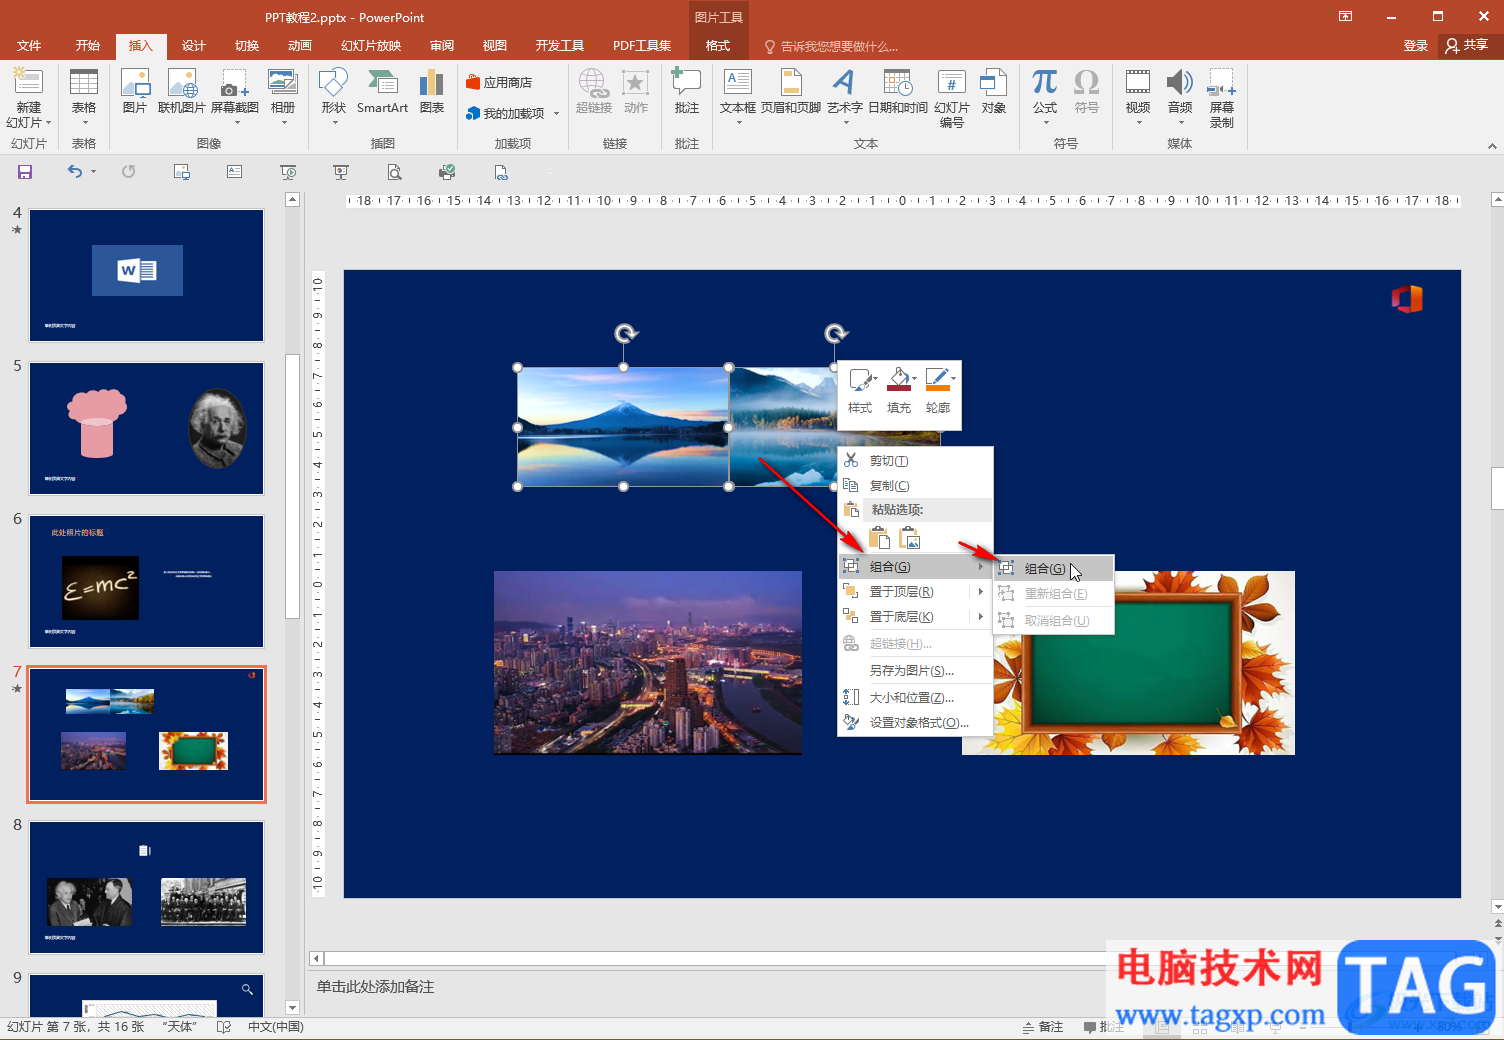Expand 置于底层(K) submenu
Image resolution: width=1504 pixels, height=1040 pixels.
click(x=915, y=617)
